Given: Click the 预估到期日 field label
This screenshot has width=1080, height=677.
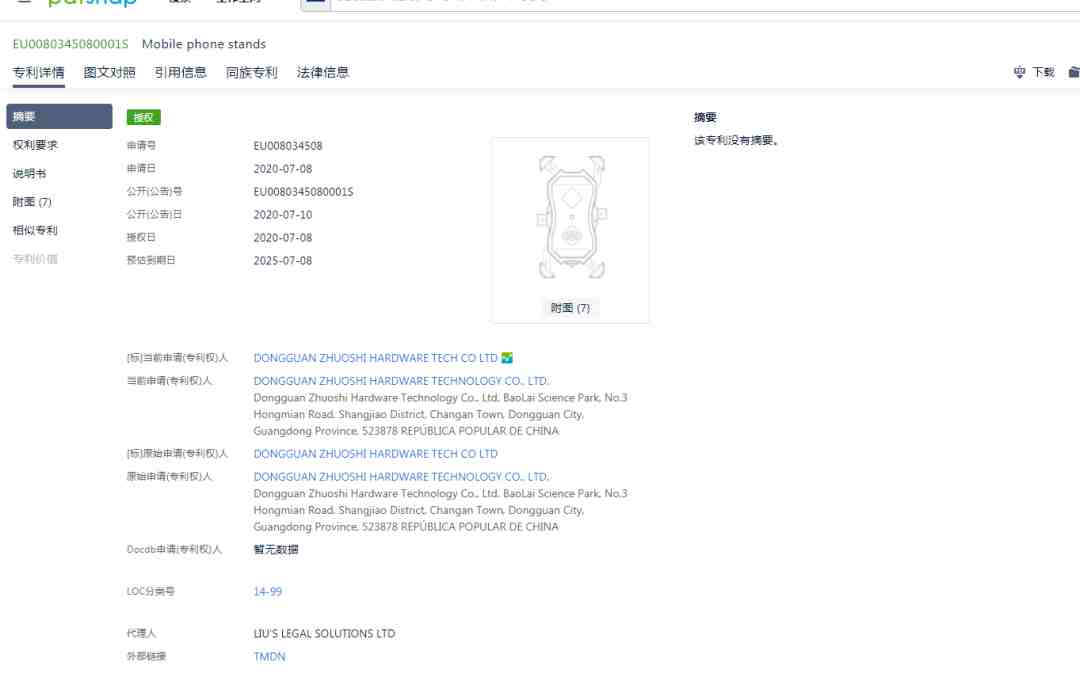Looking at the screenshot, I should coord(151,260).
